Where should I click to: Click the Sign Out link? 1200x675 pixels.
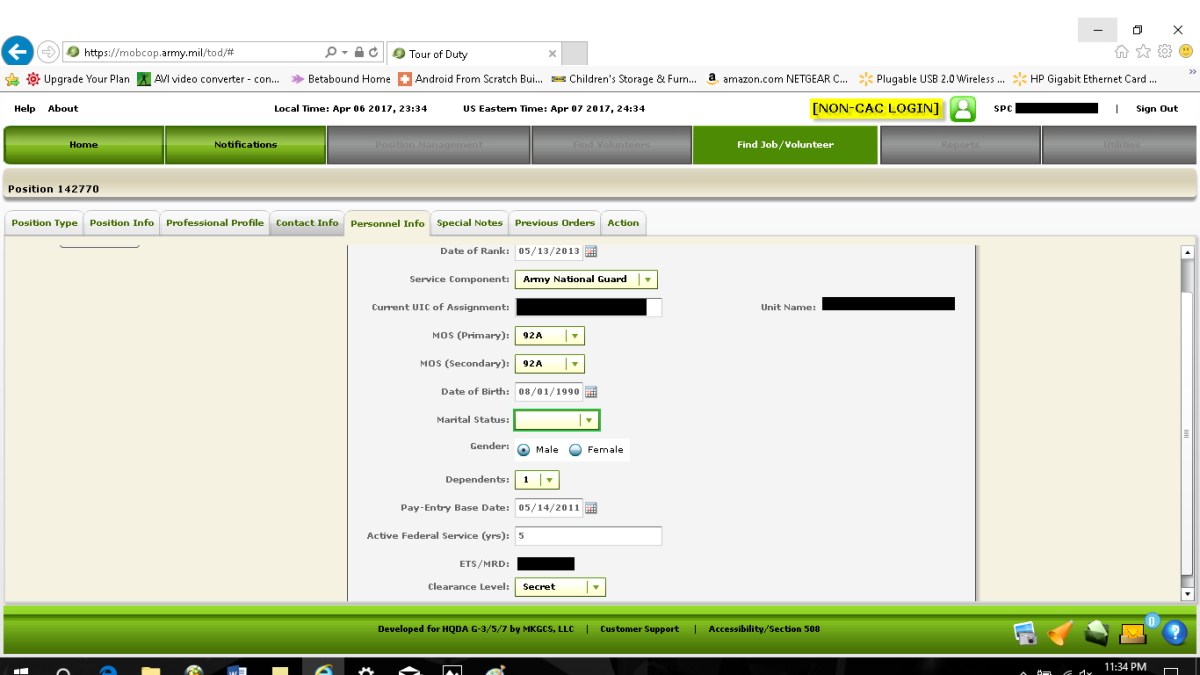(x=1156, y=109)
